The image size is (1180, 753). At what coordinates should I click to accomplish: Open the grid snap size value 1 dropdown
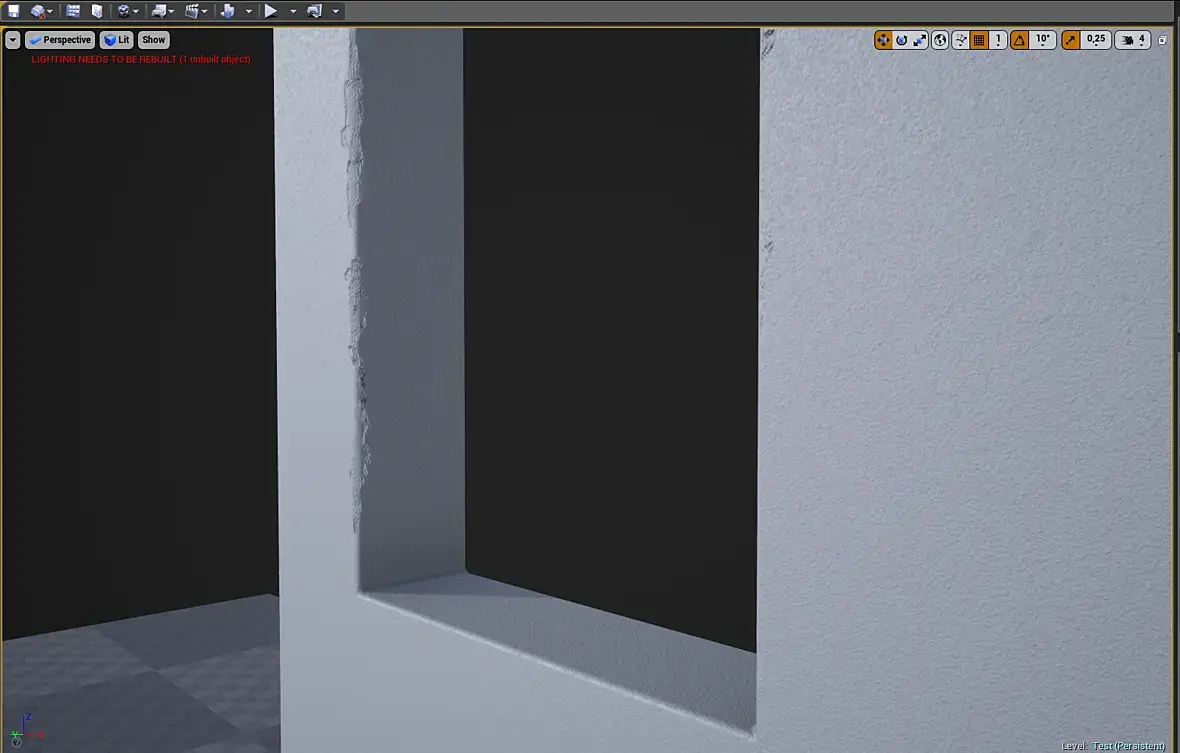[999, 40]
